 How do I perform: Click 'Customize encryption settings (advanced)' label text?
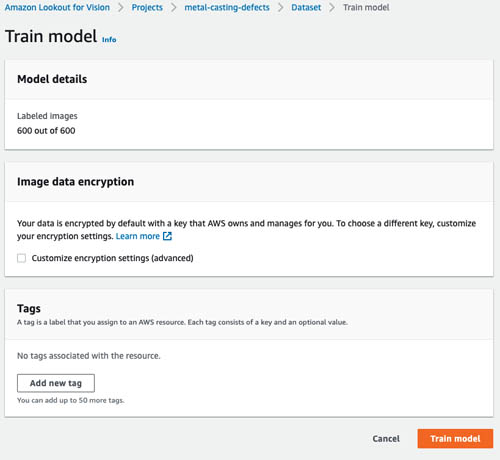coord(112,258)
